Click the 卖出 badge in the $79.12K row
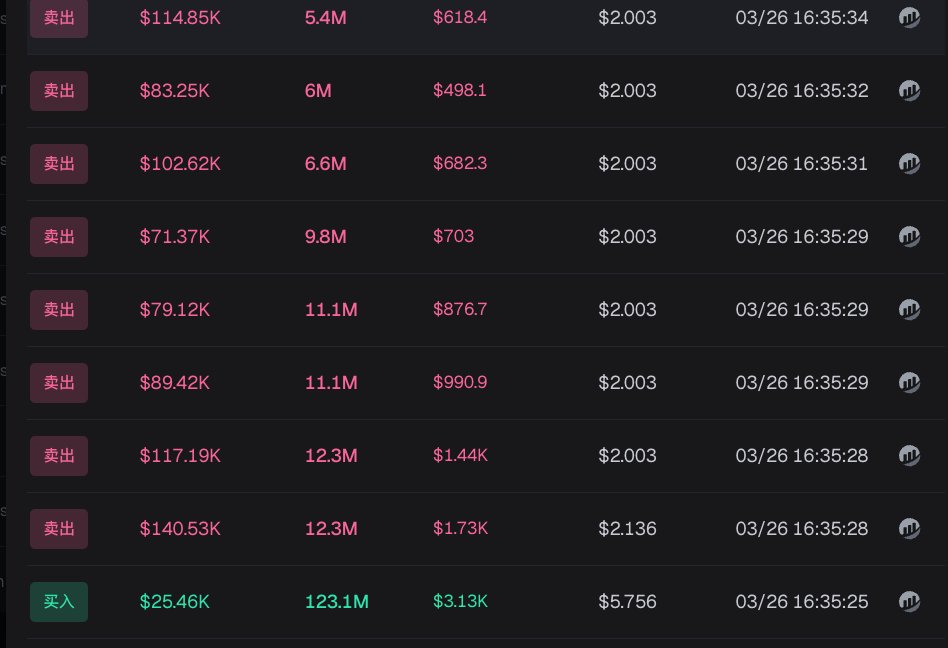 (x=59, y=310)
